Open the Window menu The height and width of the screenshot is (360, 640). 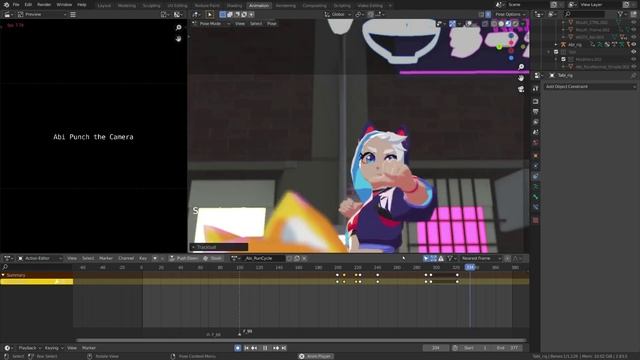[64, 5]
